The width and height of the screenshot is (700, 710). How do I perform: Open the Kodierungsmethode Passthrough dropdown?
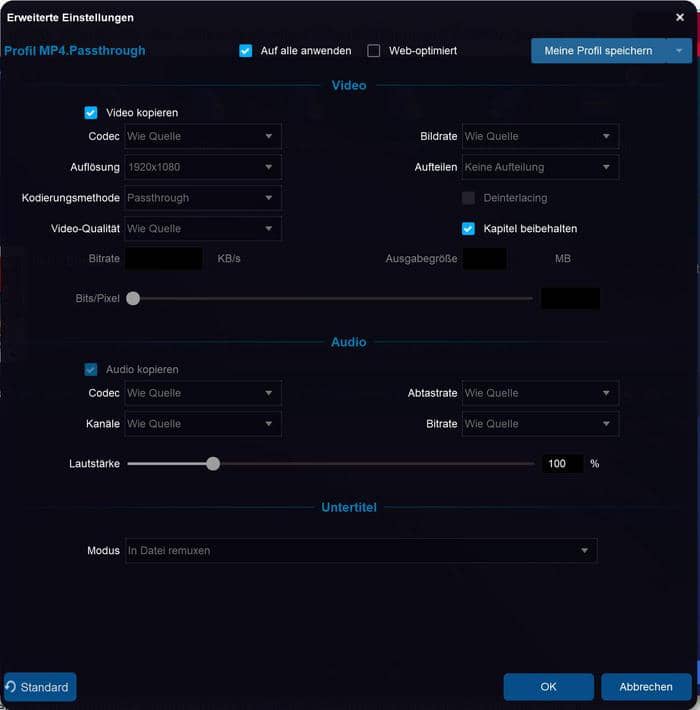pyautogui.click(x=202, y=198)
